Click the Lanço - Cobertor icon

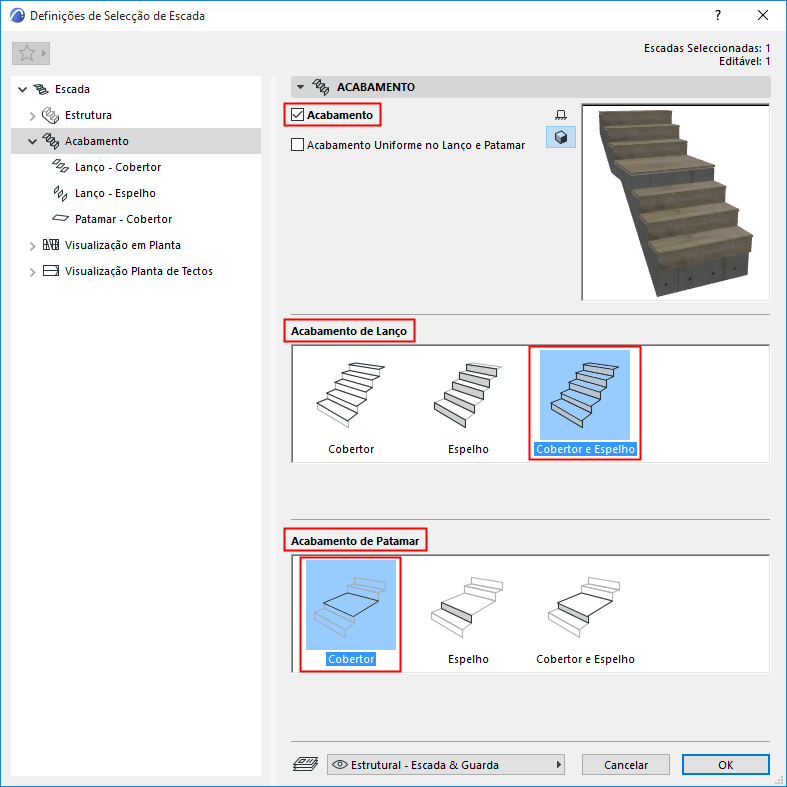pyautogui.click(x=61, y=167)
